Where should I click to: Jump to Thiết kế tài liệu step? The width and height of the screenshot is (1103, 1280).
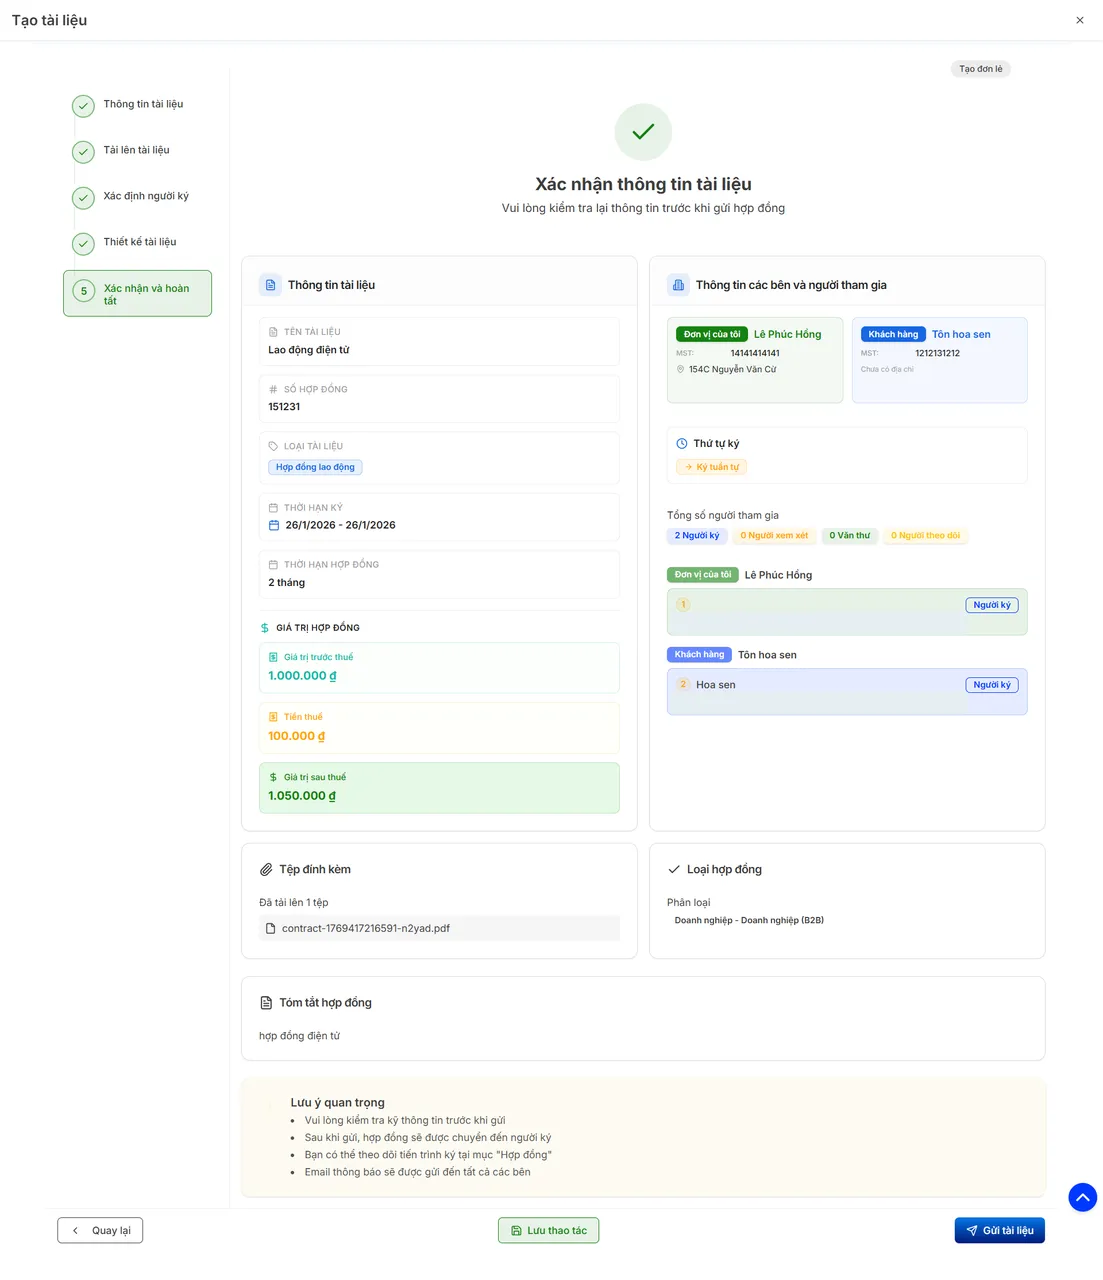click(139, 243)
